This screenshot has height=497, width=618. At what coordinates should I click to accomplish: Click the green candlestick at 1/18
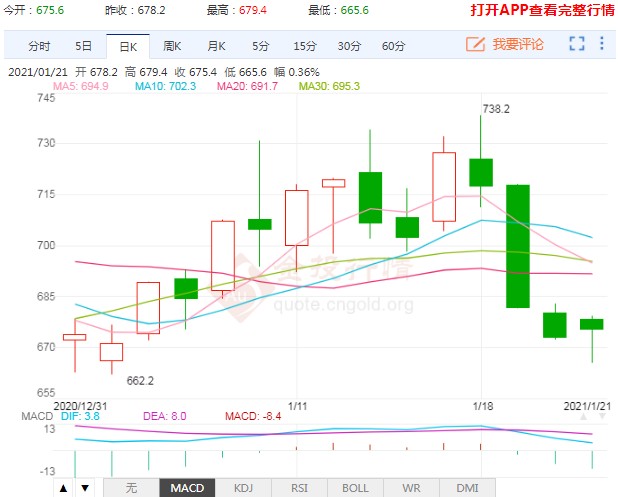(x=481, y=173)
